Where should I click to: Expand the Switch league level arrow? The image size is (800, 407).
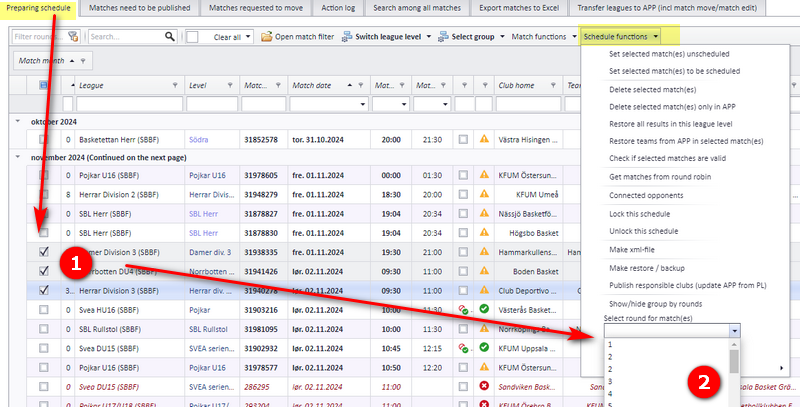pos(429,37)
